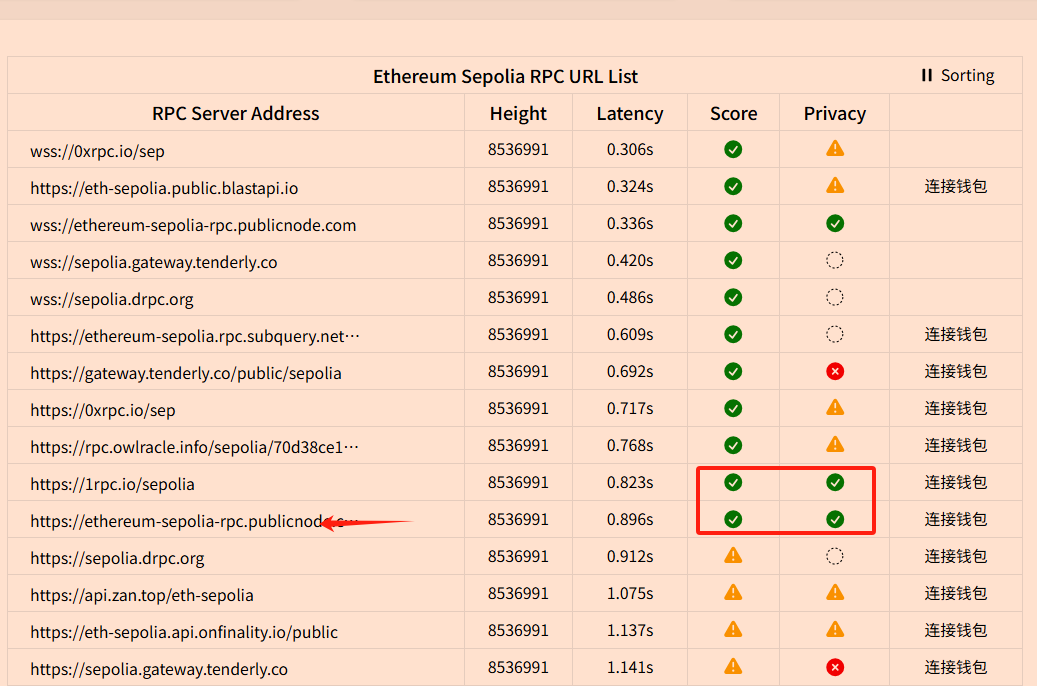Click privacy check for 0.896s latency row
1037x686 pixels.
tap(835, 520)
